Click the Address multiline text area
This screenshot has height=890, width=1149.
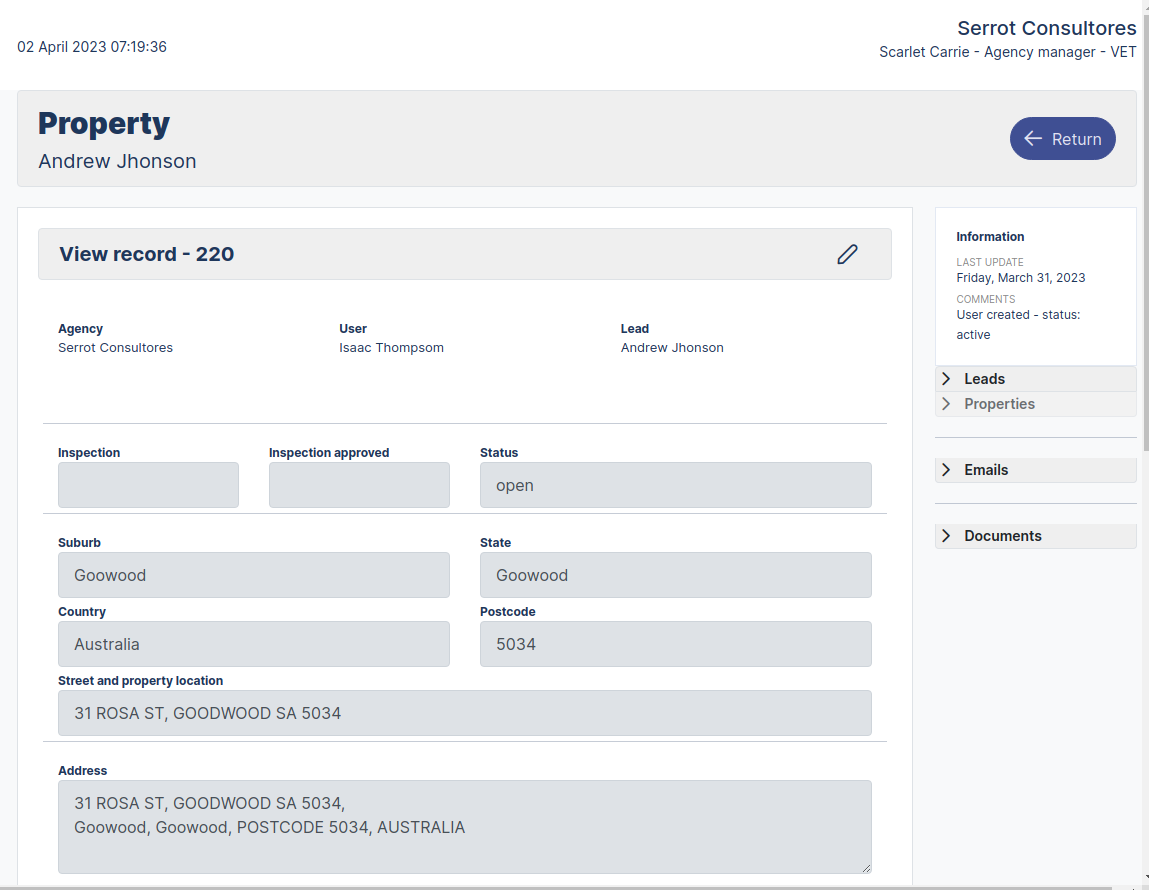tap(465, 826)
